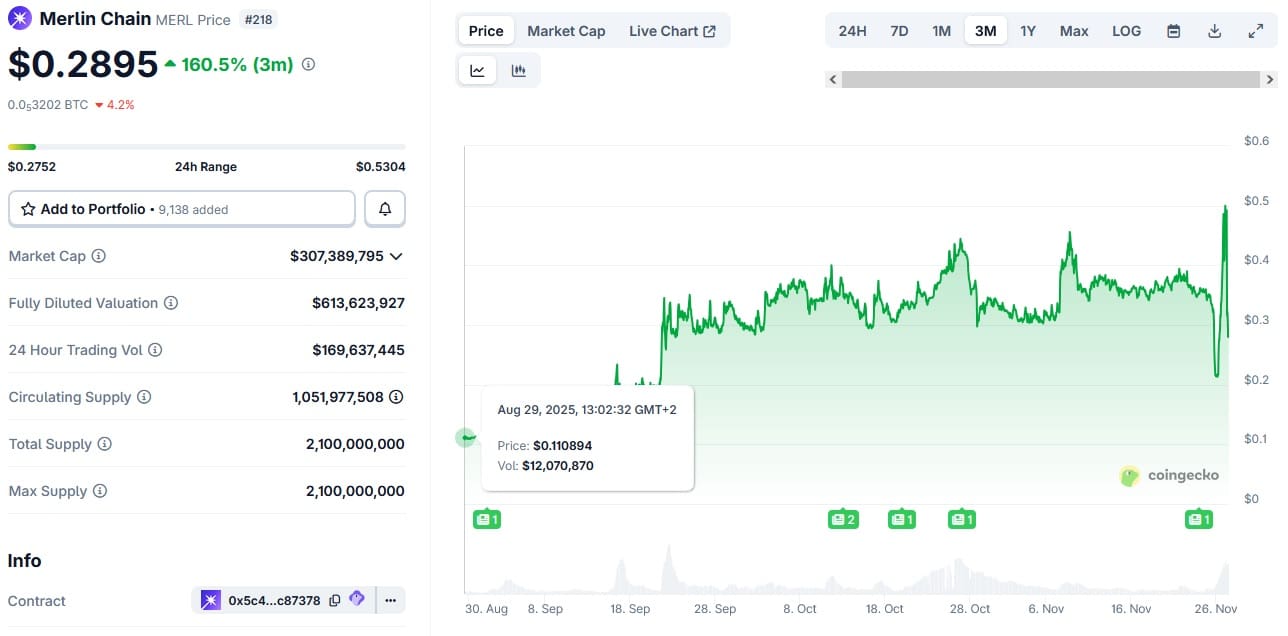Expand the Market Cap details chevron

tap(396, 256)
